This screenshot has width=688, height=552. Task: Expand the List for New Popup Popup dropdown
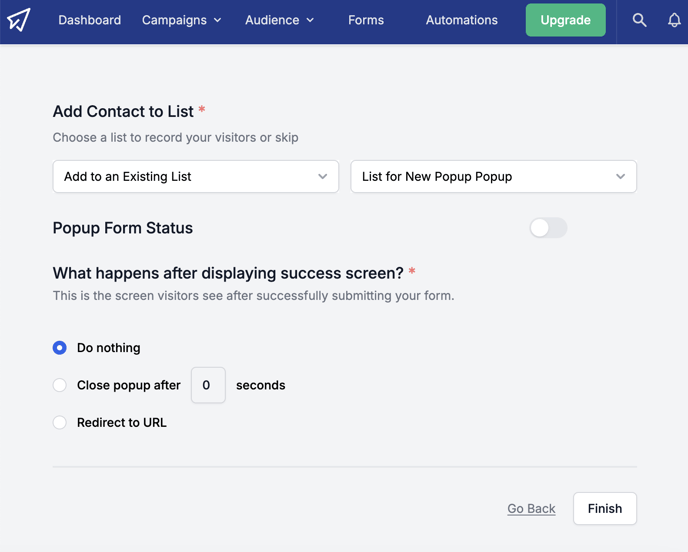pyautogui.click(x=493, y=176)
